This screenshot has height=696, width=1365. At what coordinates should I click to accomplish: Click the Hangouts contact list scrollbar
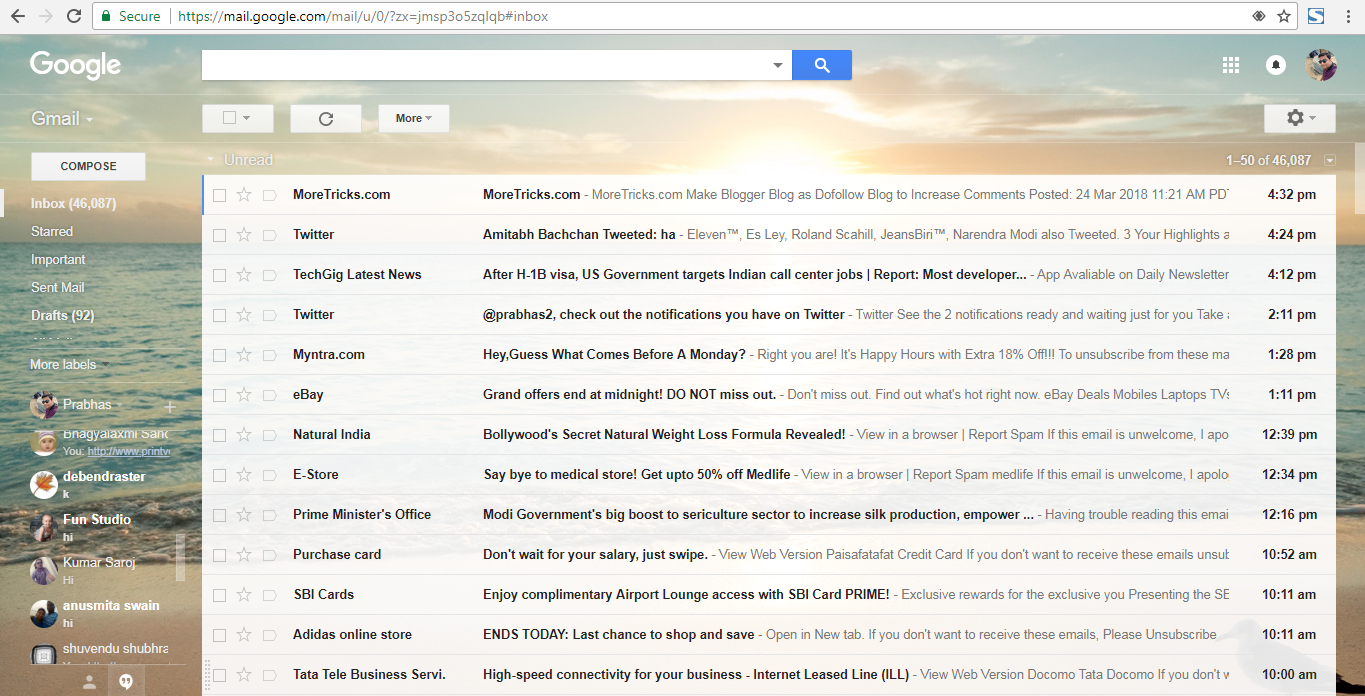tap(181, 556)
